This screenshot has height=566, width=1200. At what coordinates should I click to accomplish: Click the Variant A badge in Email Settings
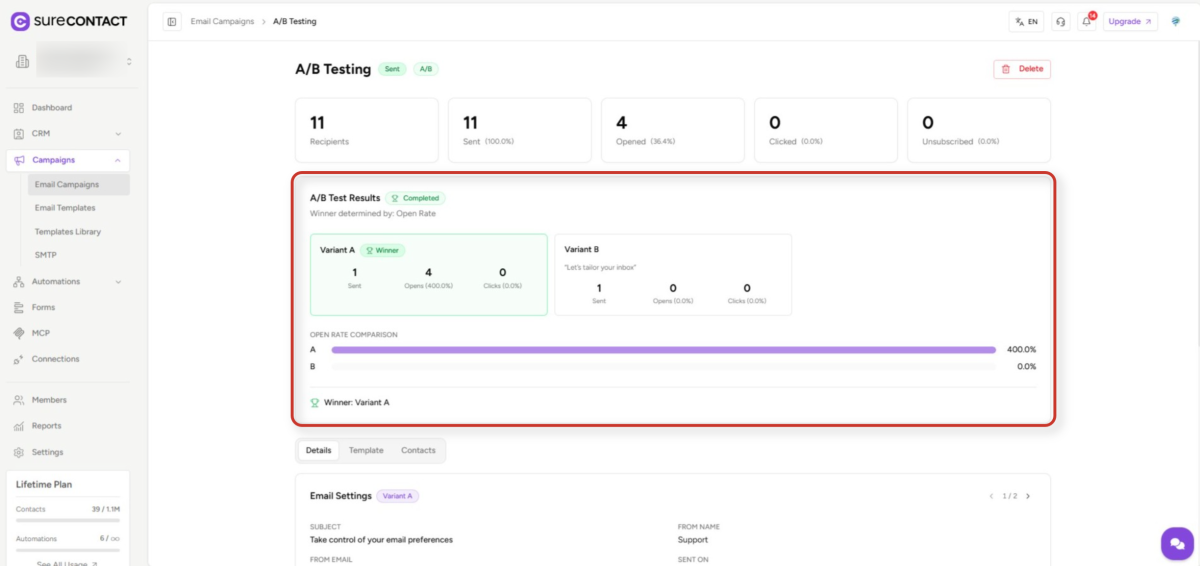click(x=398, y=496)
